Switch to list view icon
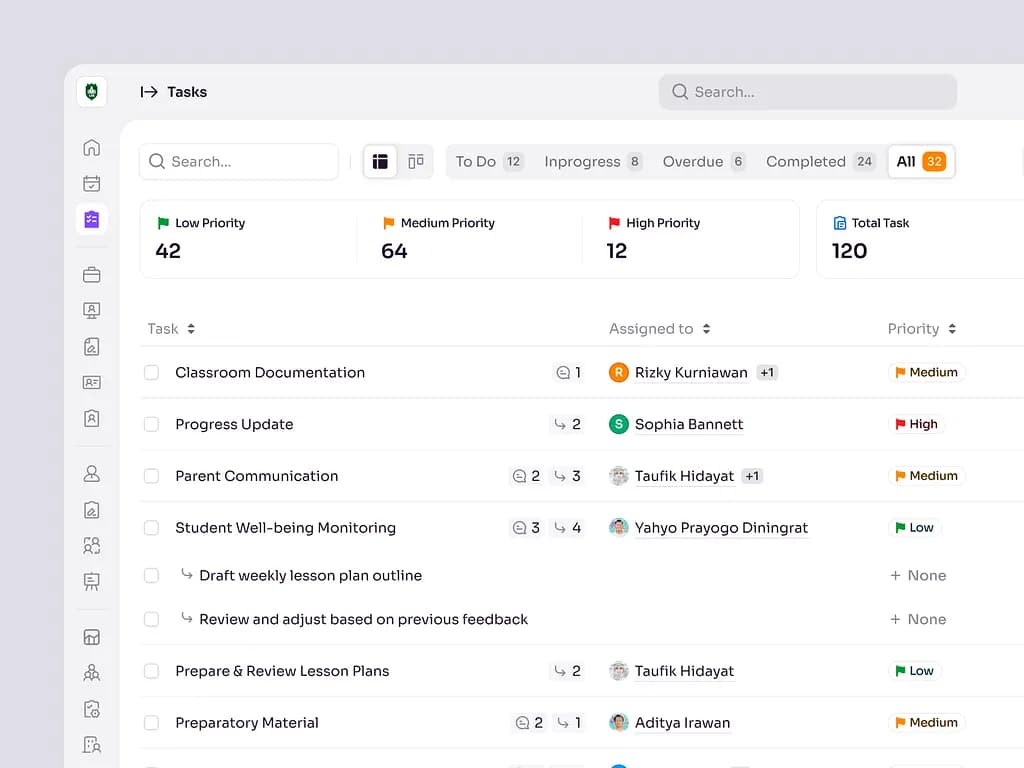The image size is (1024, 768). pyautogui.click(x=380, y=161)
